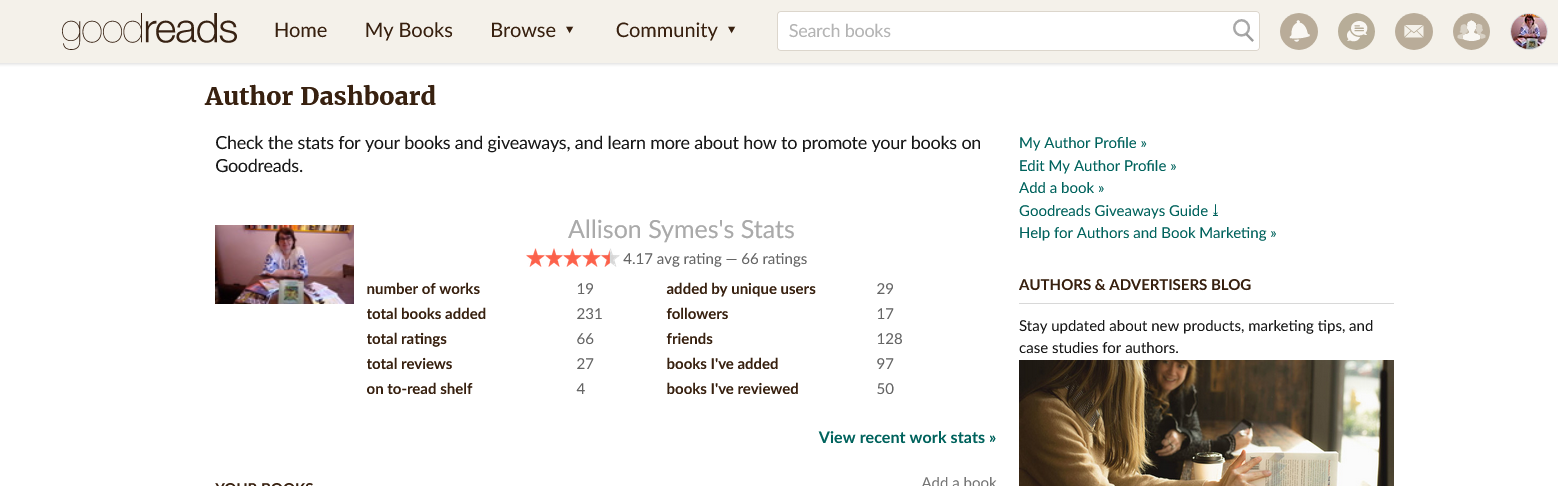
Task: Open the My Books menu item
Action: coord(408,31)
